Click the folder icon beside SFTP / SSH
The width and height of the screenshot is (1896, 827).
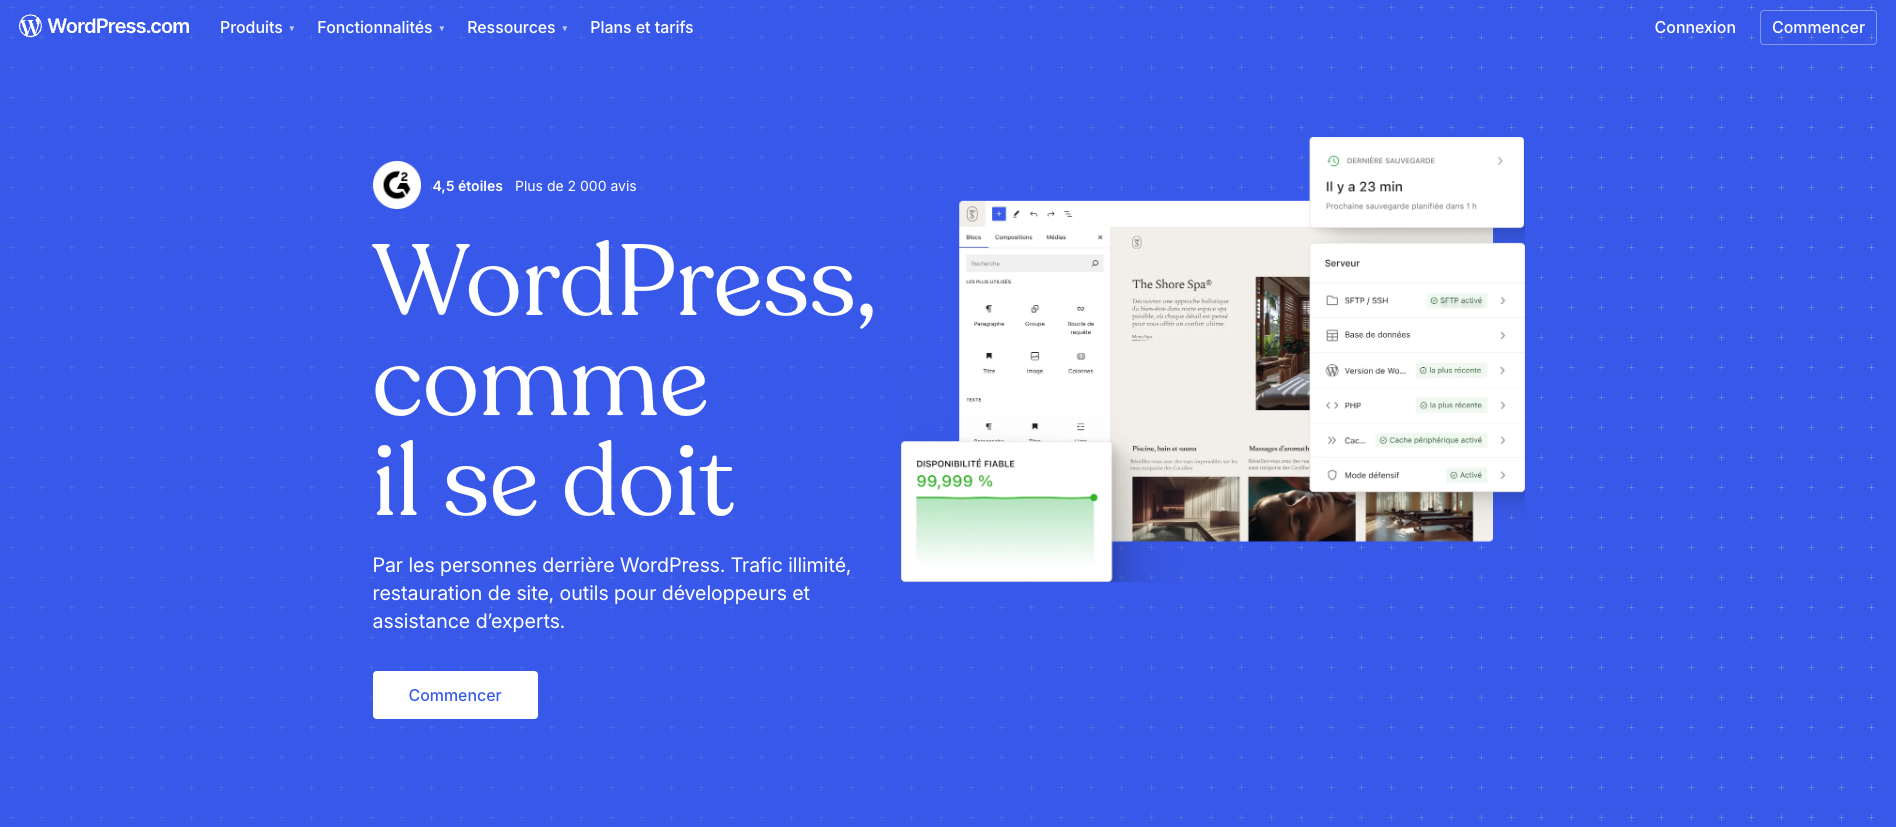pos(1332,300)
